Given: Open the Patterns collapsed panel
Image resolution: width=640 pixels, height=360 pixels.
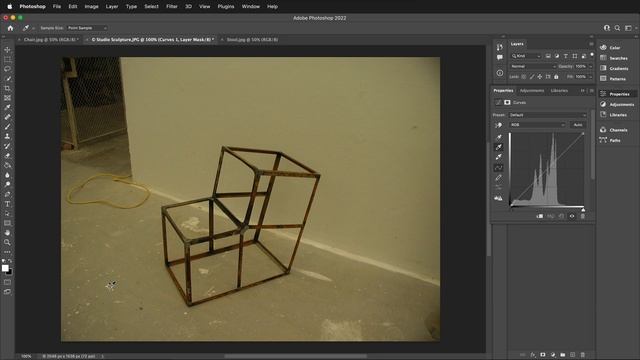Looking at the screenshot, I should (x=618, y=79).
